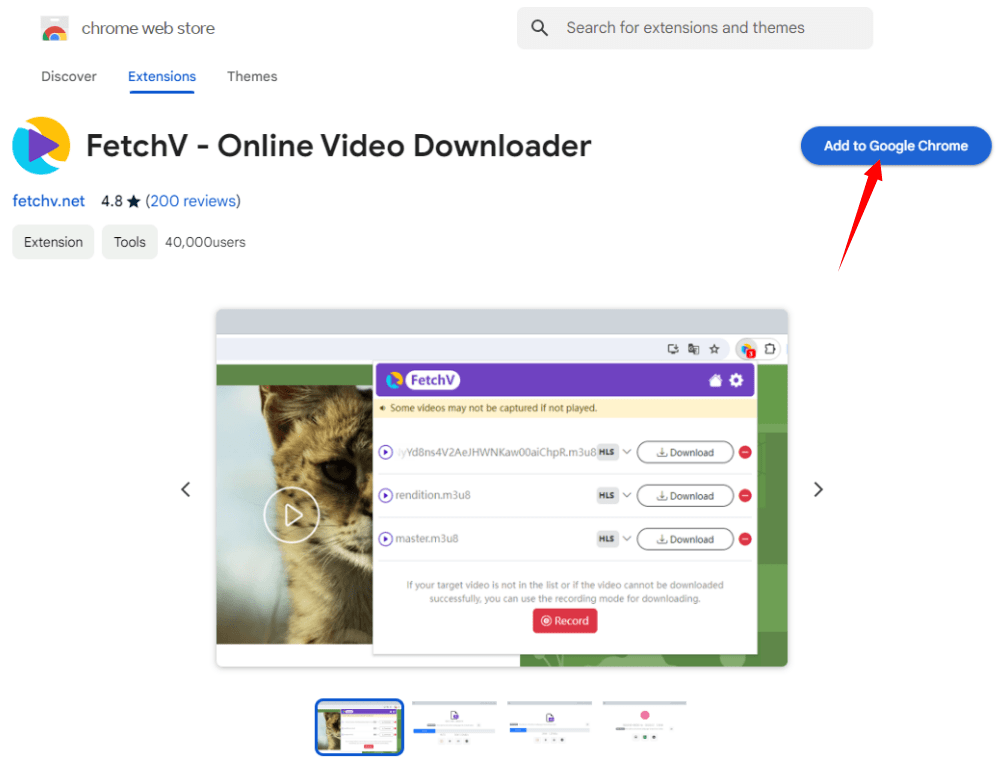Open the 200 reviews link
Viewport: 1000px width, 764px height.
pos(193,201)
